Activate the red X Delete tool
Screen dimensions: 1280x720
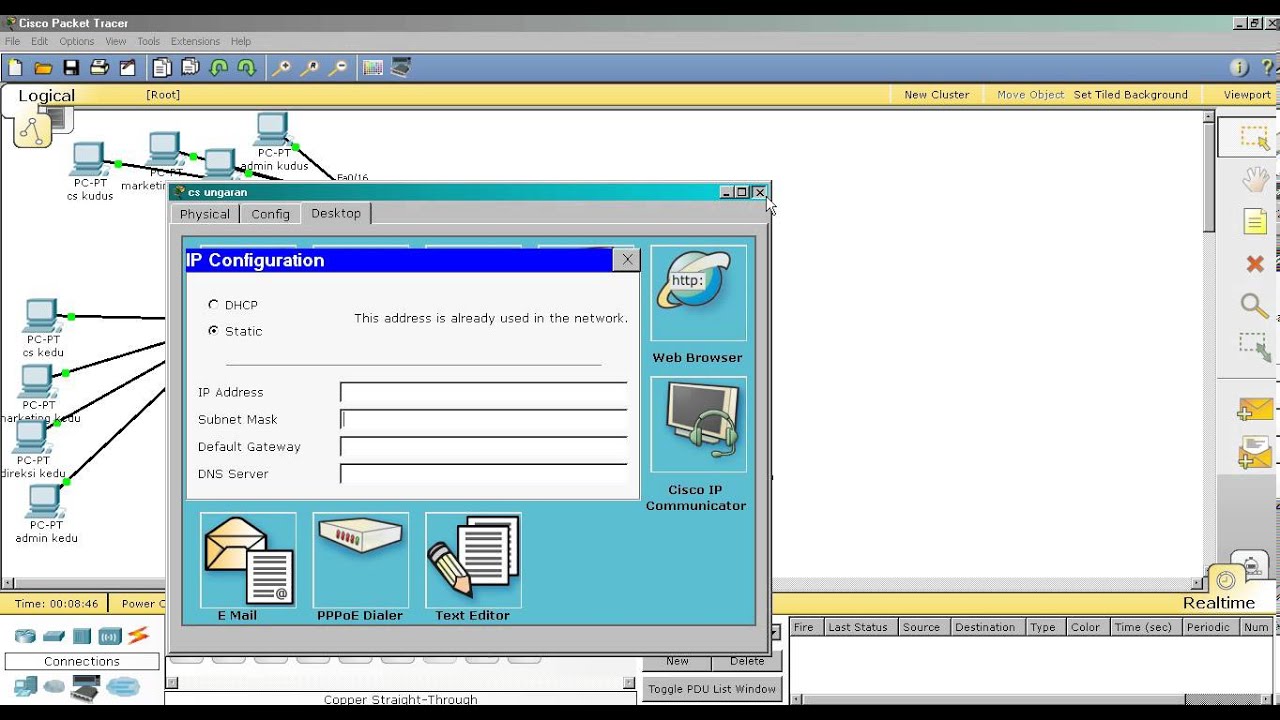(1255, 264)
